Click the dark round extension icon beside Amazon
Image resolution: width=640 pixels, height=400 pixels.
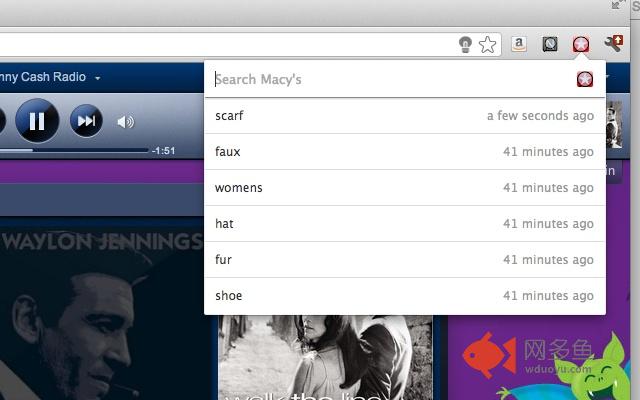pos(549,44)
